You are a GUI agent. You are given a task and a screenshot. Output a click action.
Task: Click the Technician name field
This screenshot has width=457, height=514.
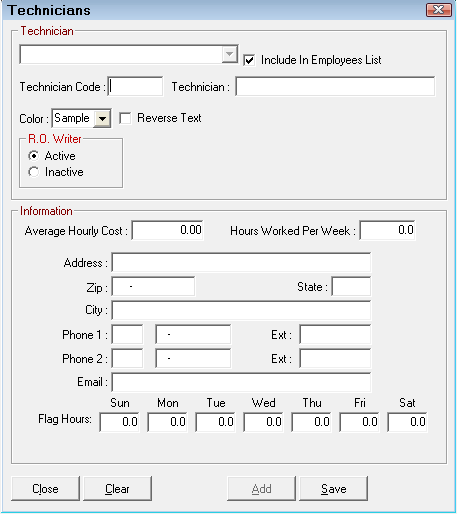335,87
